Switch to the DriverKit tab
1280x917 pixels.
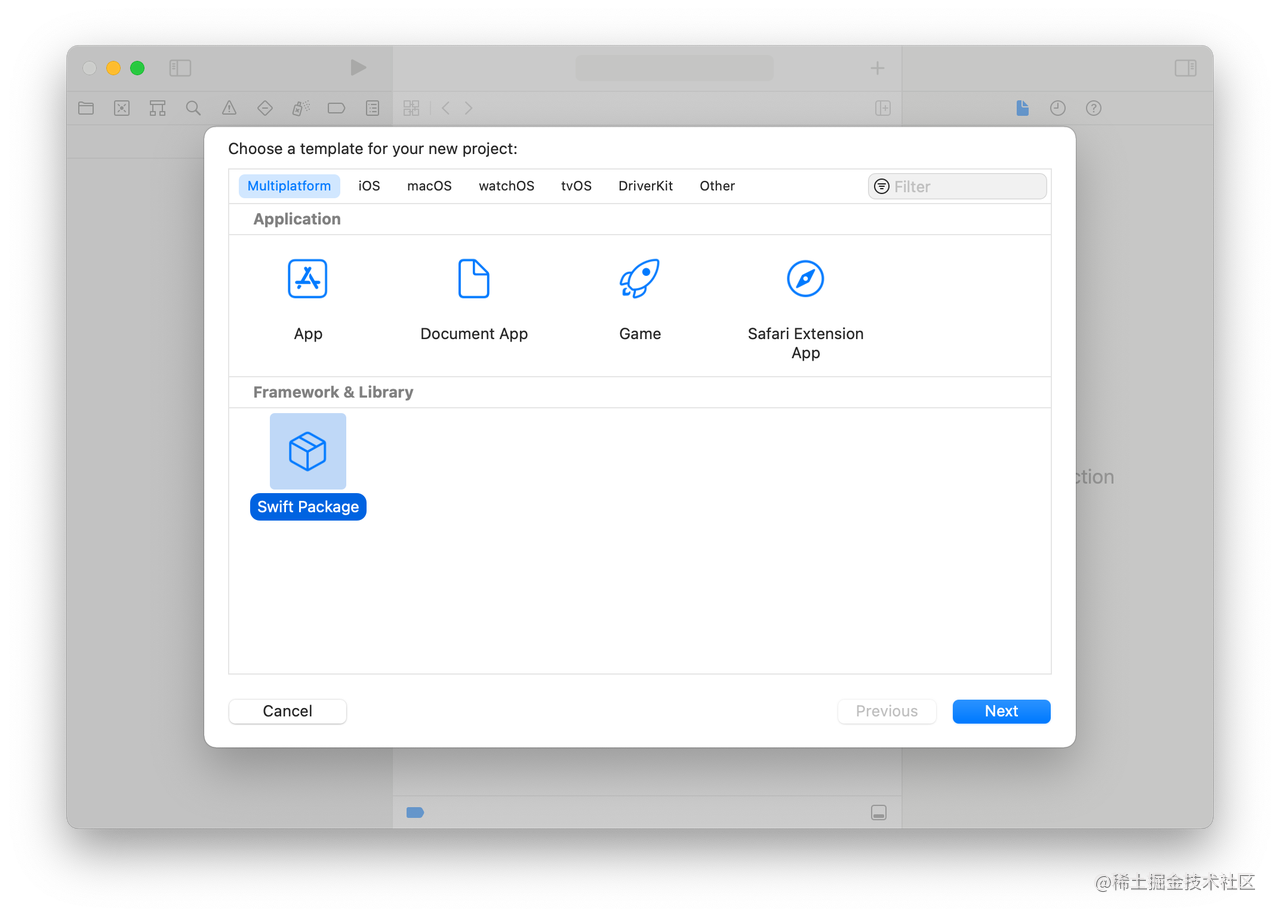pyautogui.click(x=645, y=186)
